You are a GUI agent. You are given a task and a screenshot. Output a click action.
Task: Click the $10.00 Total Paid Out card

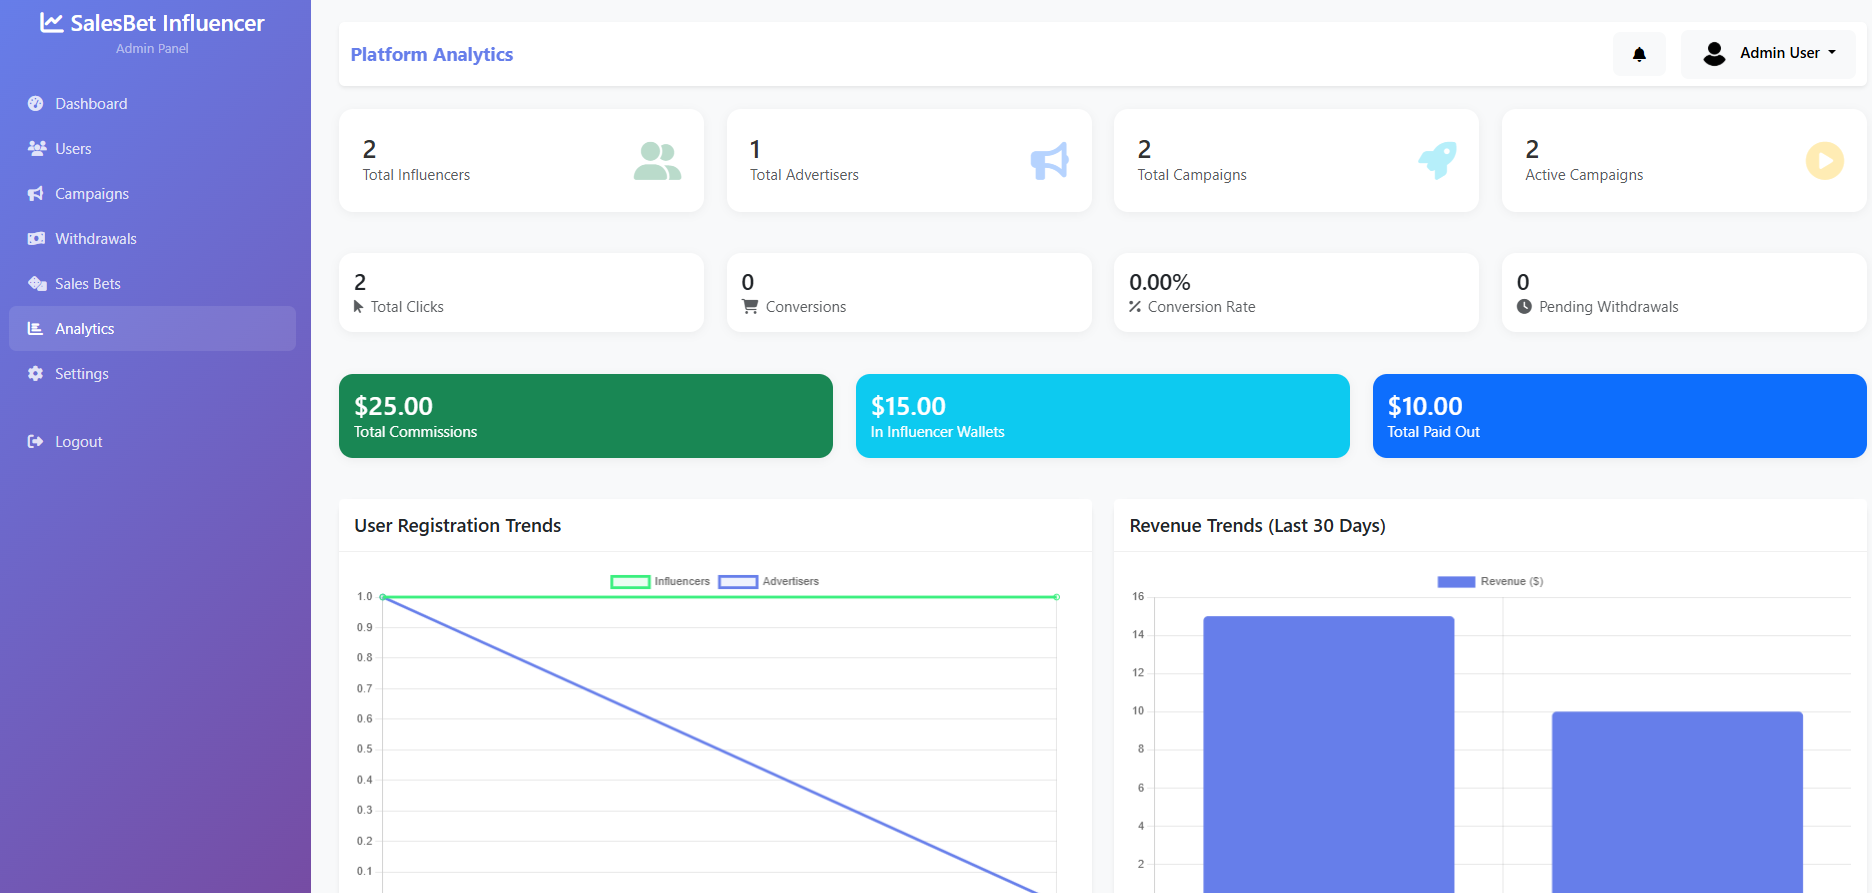1620,416
